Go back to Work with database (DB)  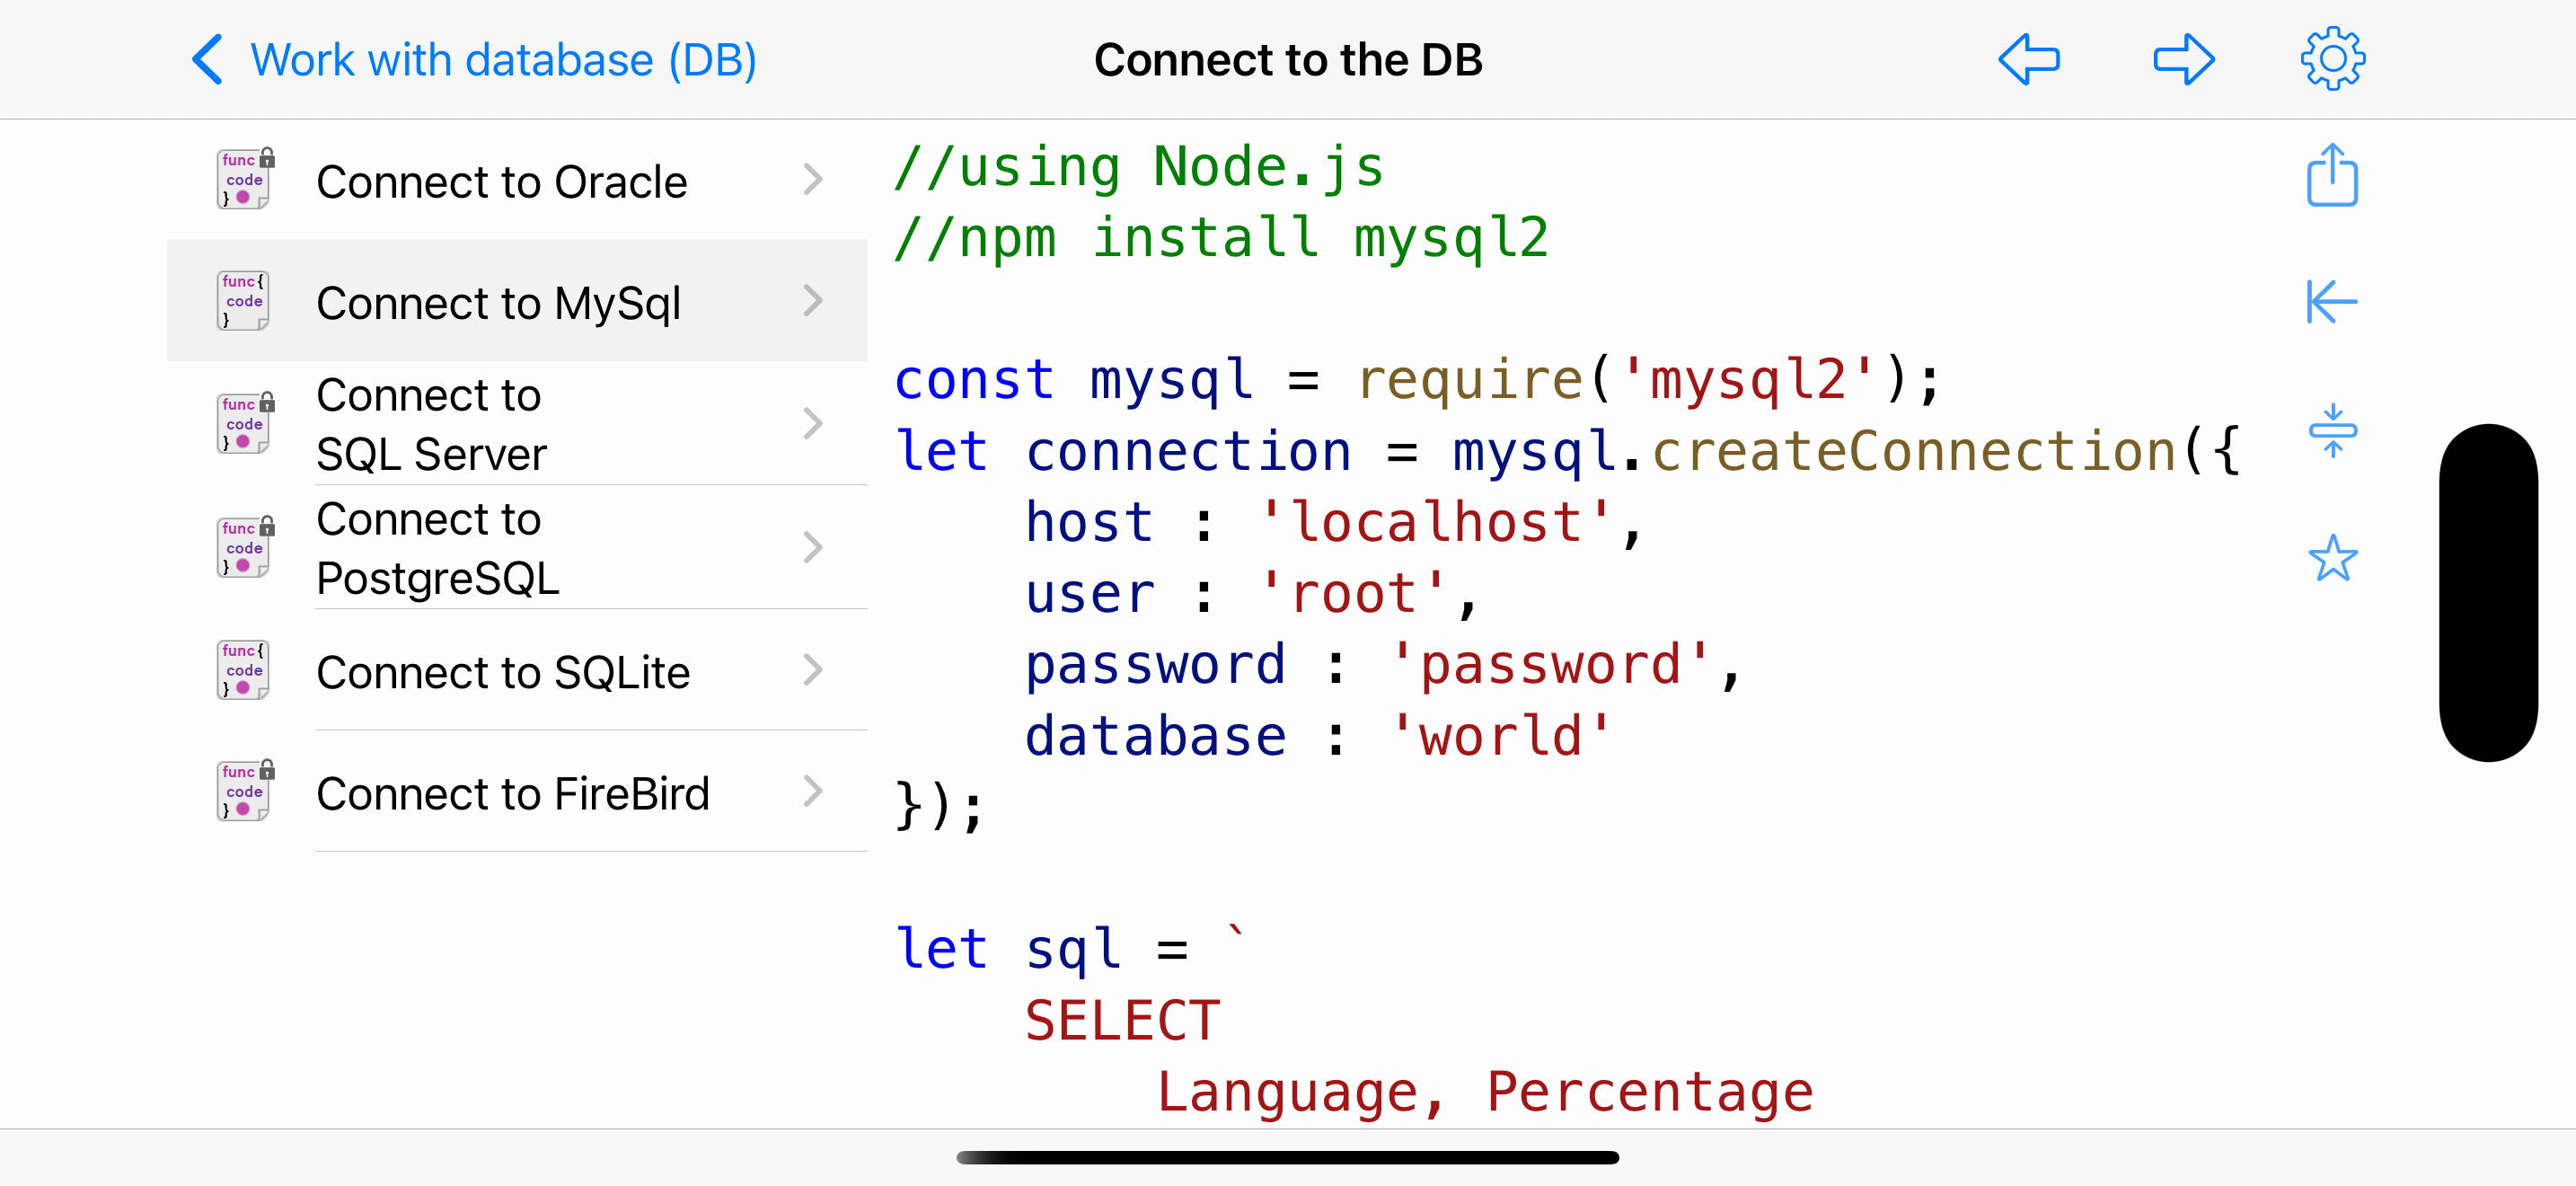click(x=471, y=59)
